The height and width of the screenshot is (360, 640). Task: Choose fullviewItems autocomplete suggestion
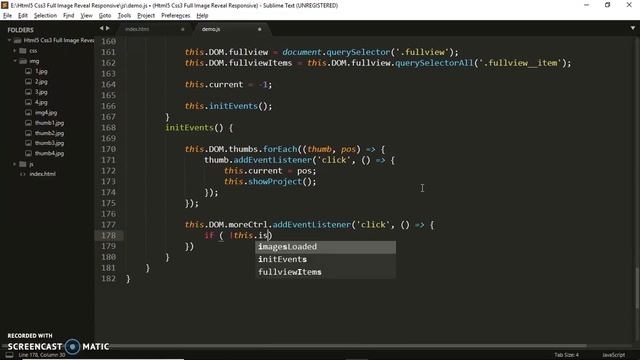pyautogui.click(x=325, y=272)
